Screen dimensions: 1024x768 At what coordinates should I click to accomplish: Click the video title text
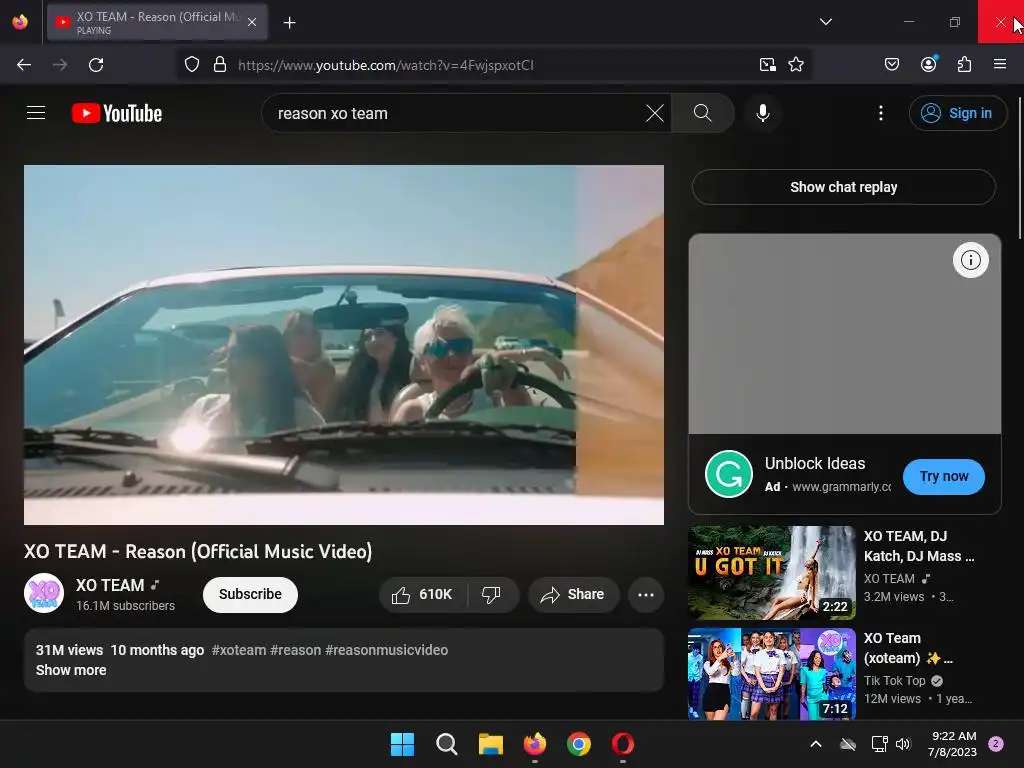coord(198,552)
